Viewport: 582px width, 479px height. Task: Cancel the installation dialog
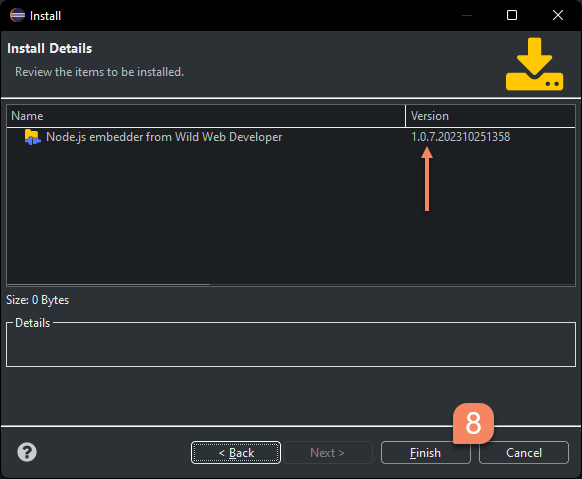tap(524, 453)
